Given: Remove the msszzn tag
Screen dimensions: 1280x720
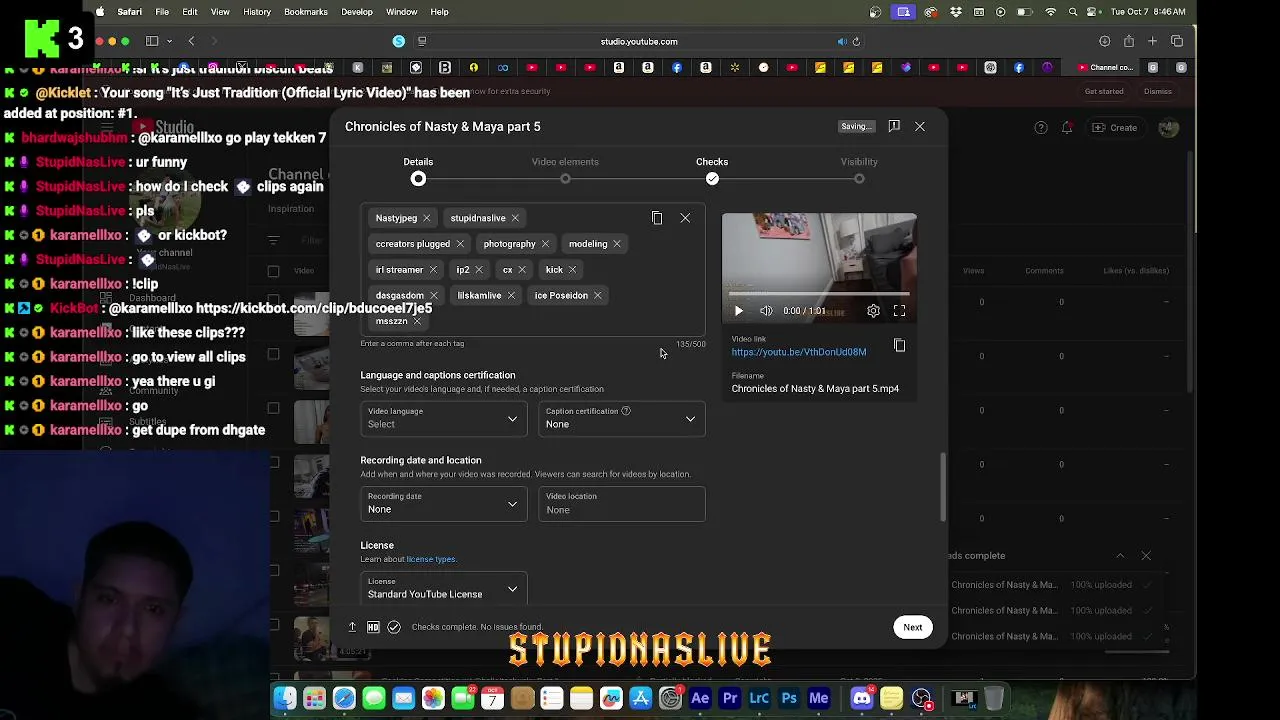Looking at the screenshot, I should pos(417,322).
